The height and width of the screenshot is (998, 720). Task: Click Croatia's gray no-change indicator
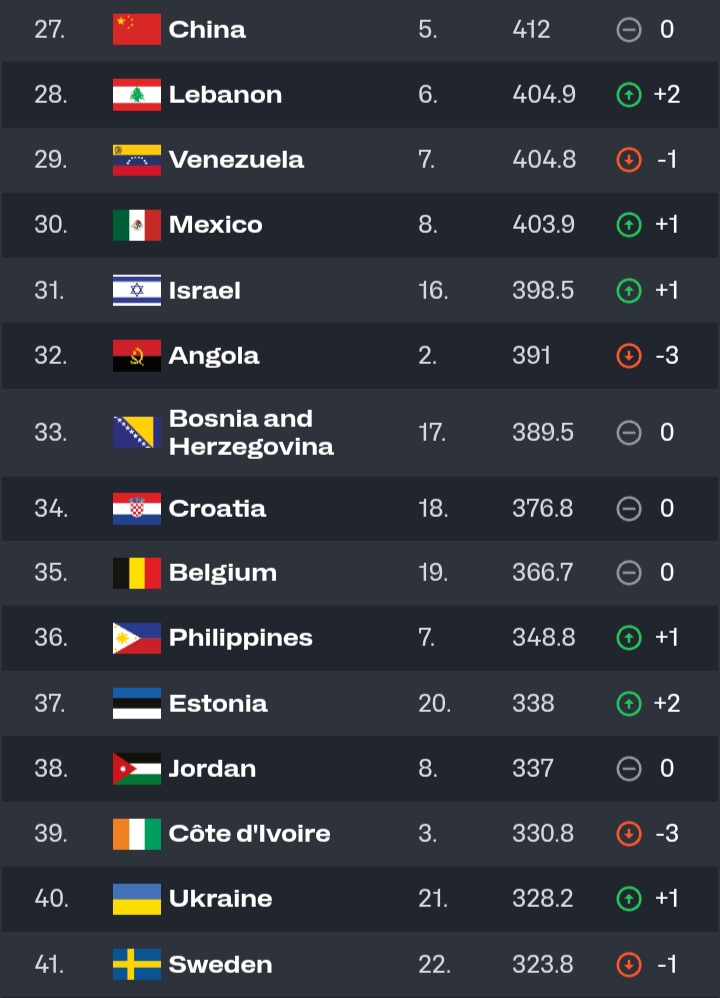[628, 509]
